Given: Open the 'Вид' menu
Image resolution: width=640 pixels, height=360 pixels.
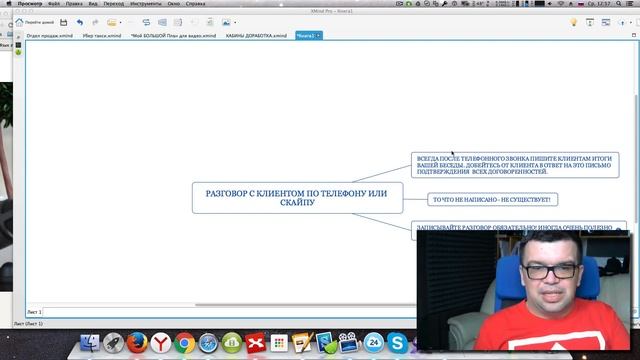Looking at the screenshot, I should 93,4.
